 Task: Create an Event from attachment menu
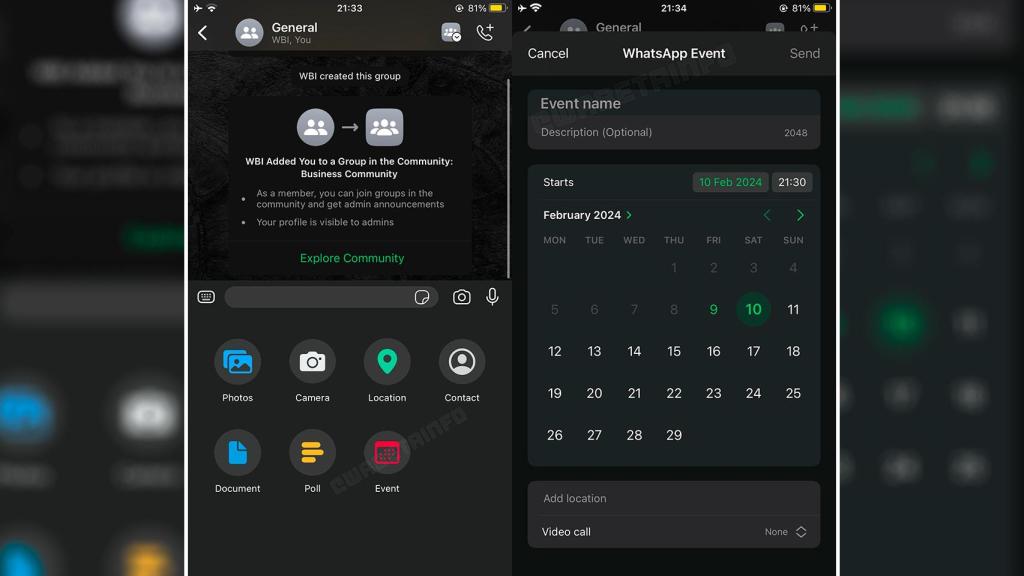[387, 452]
